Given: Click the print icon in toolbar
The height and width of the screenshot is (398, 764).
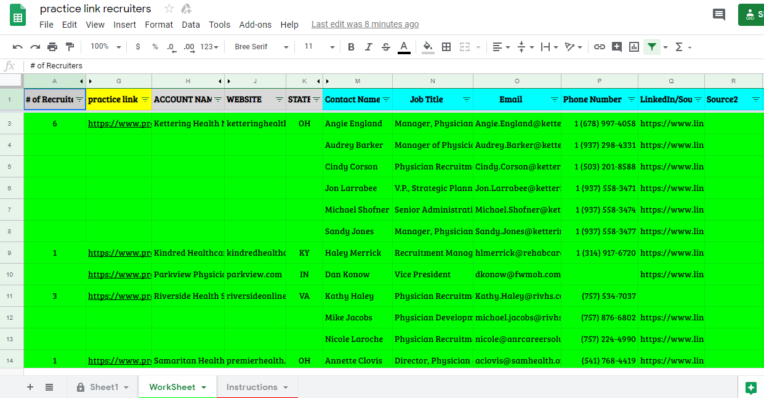Looking at the screenshot, I should point(52,47).
